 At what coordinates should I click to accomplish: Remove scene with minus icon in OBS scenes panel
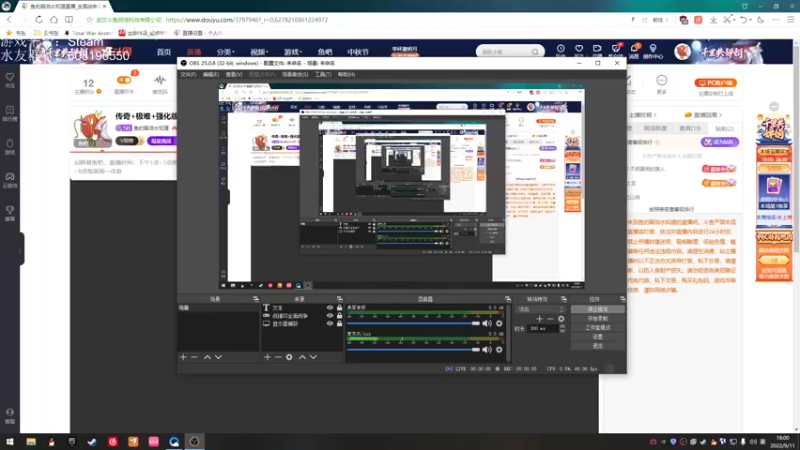(x=194, y=357)
